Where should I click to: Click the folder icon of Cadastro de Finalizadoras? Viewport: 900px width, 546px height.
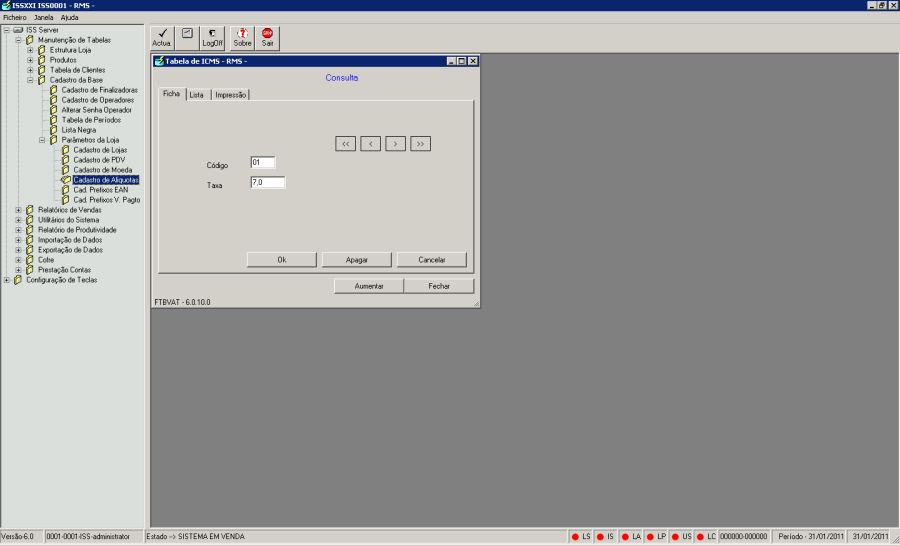coord(53,90)
